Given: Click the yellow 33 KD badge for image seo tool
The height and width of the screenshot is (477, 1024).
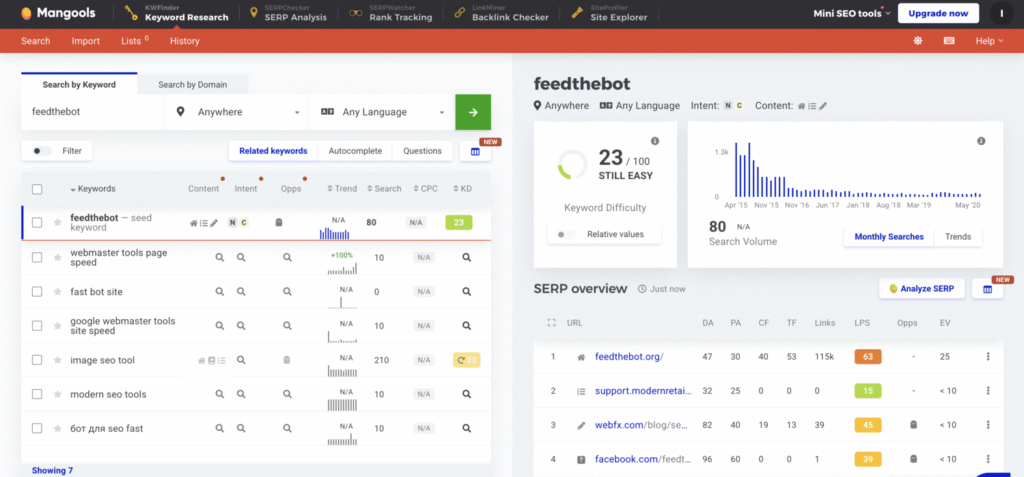Looking at the screenshot, I should pos(466,360).
